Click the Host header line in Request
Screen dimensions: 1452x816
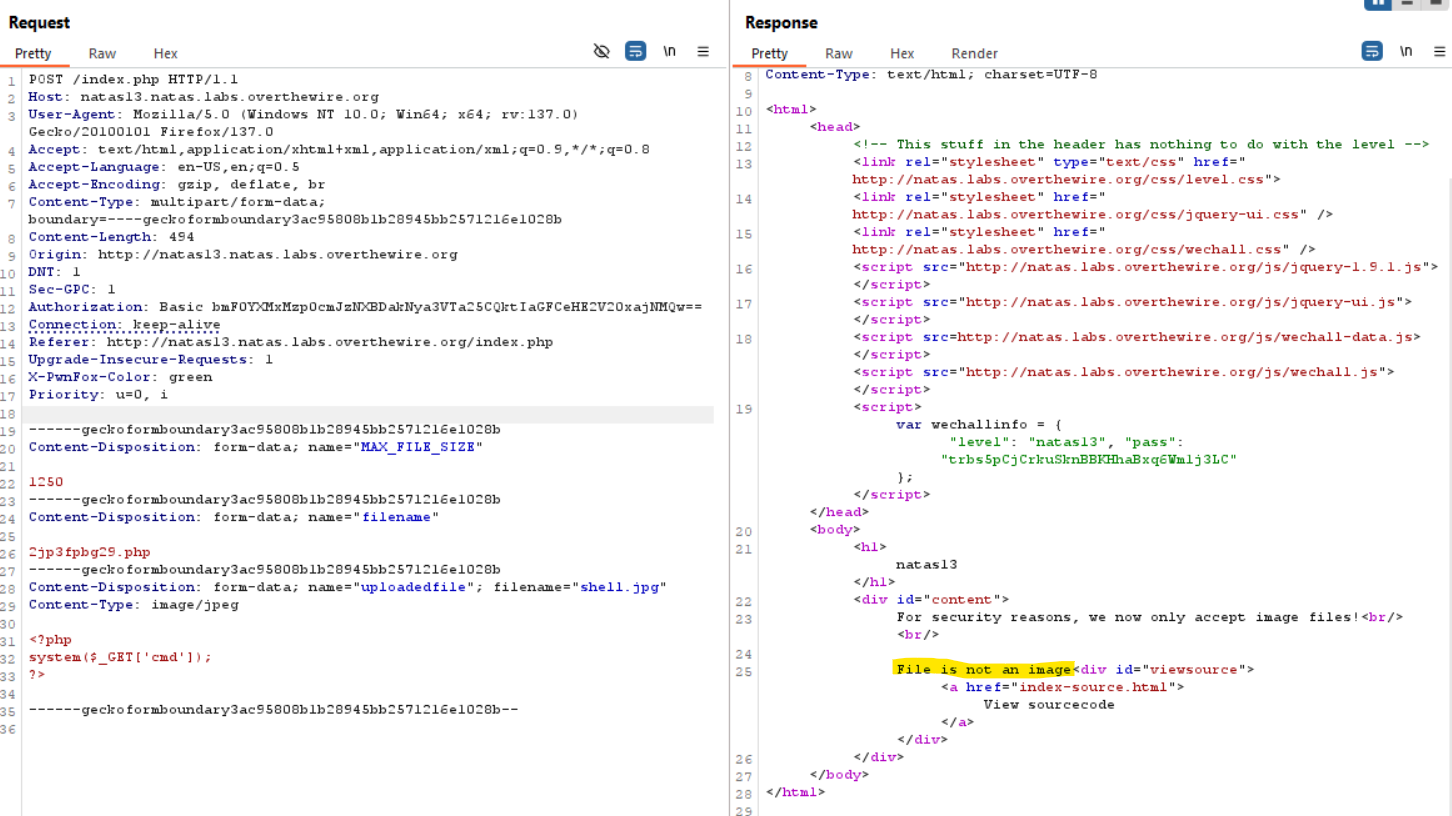coord(203,97)
